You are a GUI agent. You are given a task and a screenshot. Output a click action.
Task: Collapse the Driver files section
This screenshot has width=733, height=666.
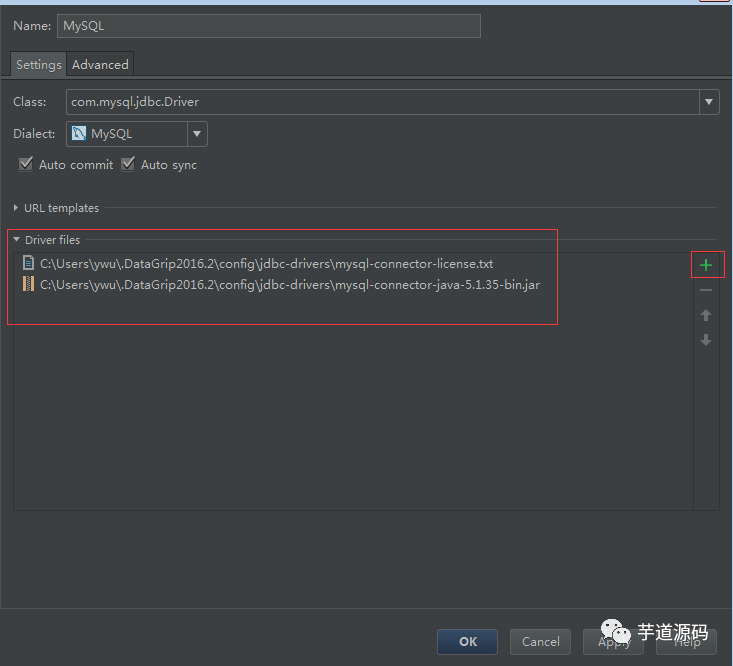point(16,239)
